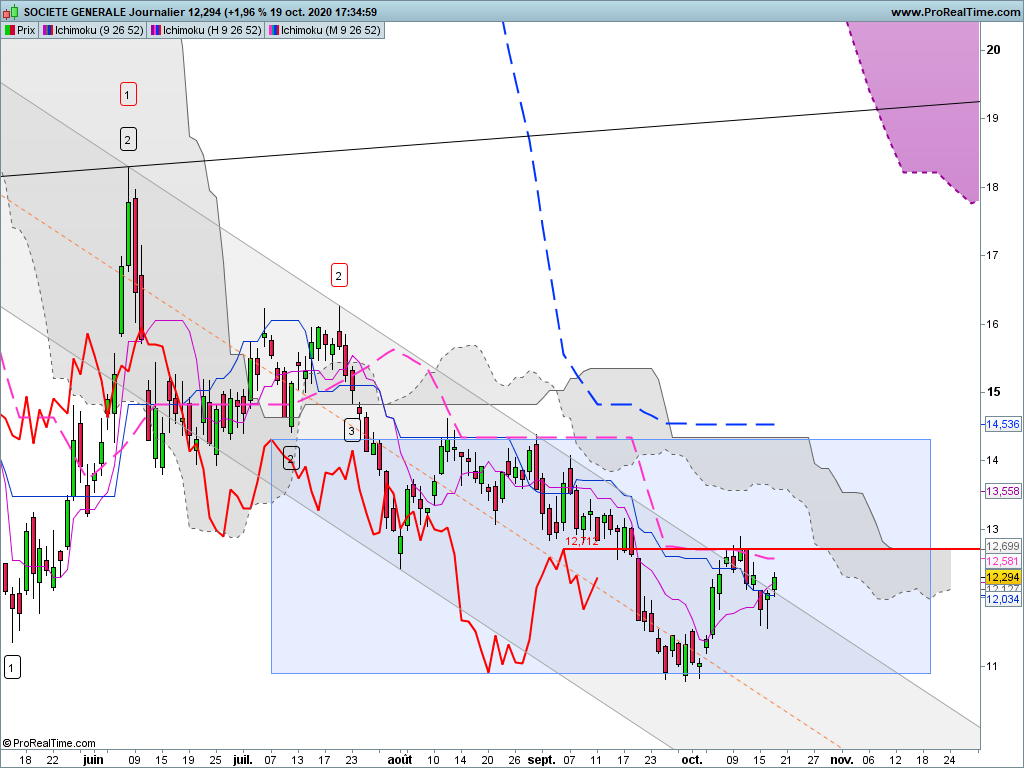Click the black label 2 below red label 1
Viewport: 1024px width, 768px height.
pyautogui.click(x=128, y=139)
